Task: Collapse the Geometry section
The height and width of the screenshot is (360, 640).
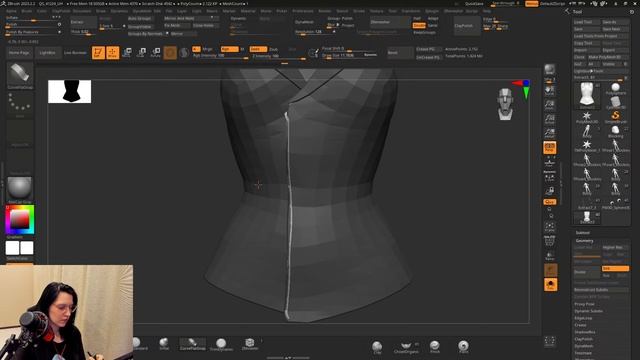Action: pos(584,241)
